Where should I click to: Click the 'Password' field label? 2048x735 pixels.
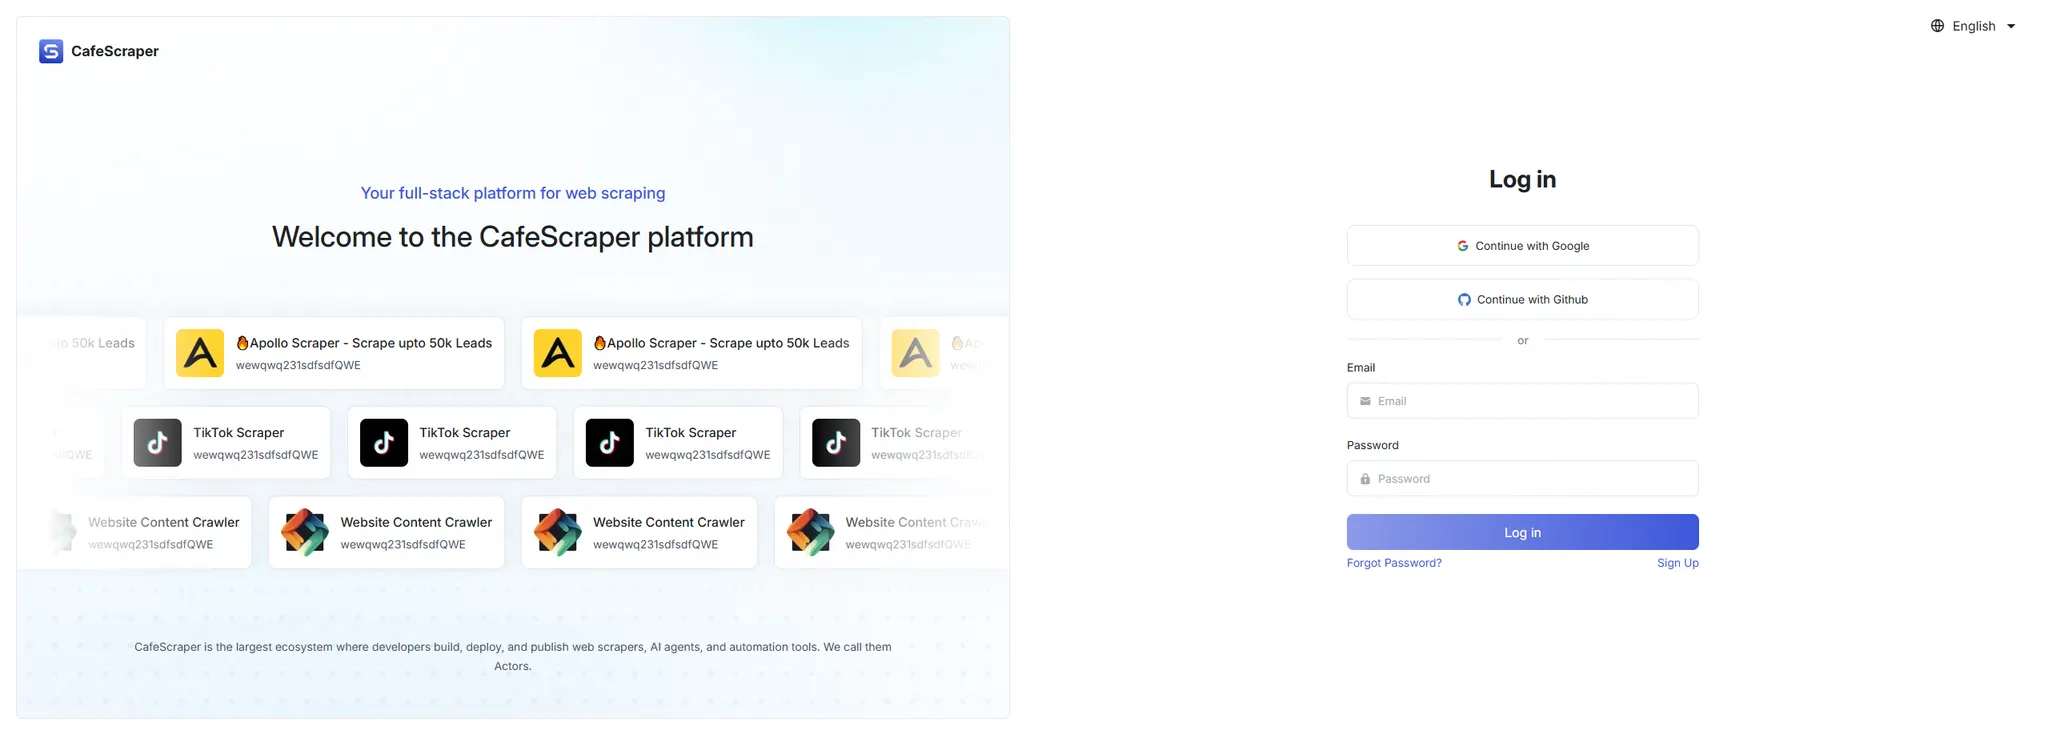(x=1373, y=446)
